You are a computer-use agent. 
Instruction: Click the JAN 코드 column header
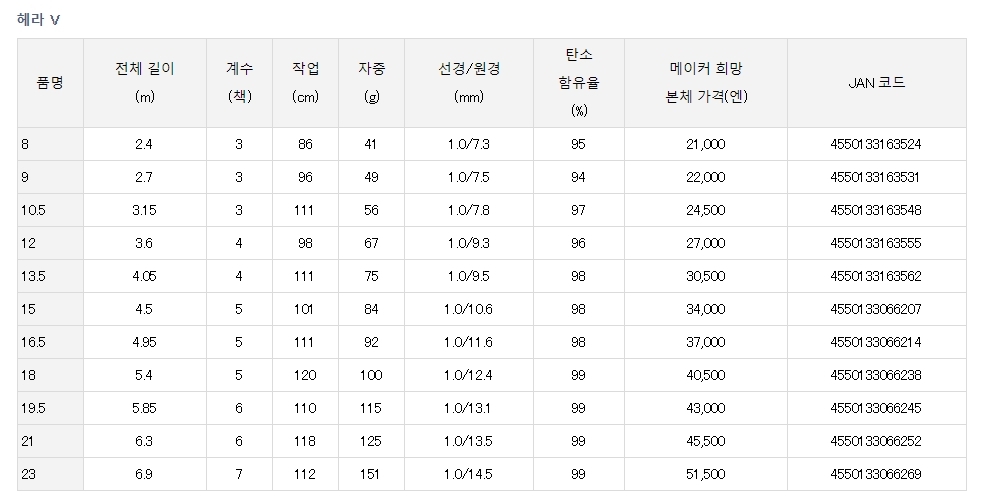click(x=876, y=83)
